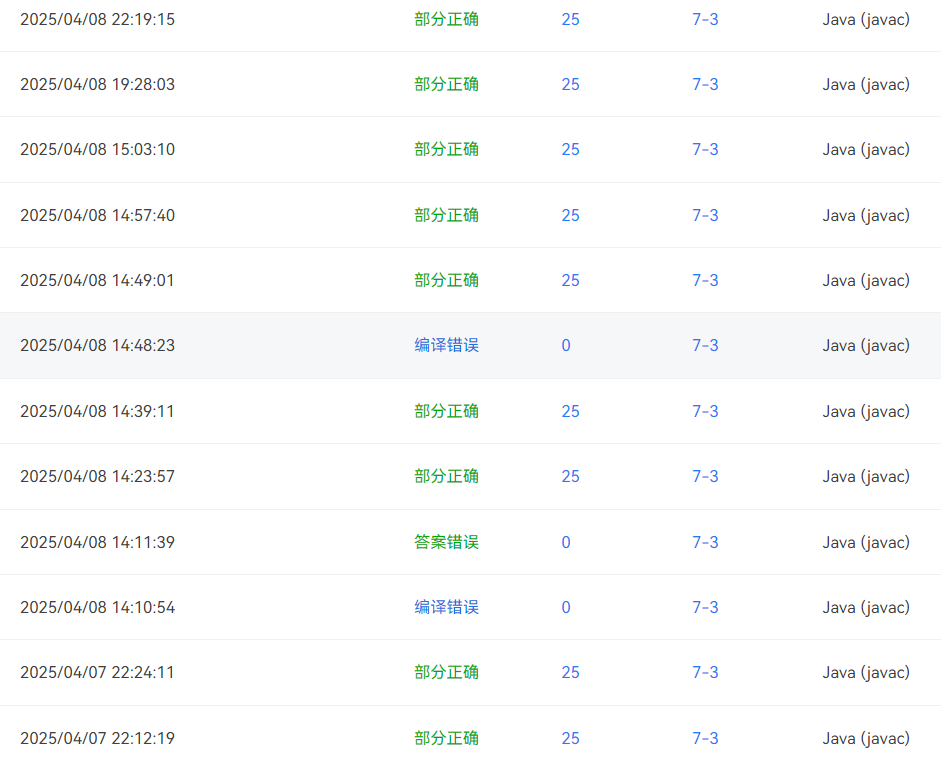Viewport: 941px width, 761px height.
Task: Click score 25 in the 15:03:10 row
Action: 571,149
